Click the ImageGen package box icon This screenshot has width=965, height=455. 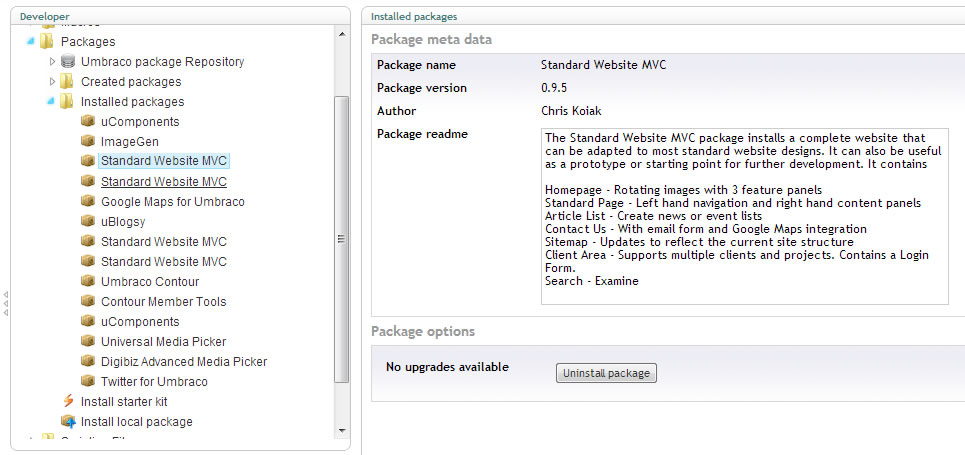pos(88,142)
